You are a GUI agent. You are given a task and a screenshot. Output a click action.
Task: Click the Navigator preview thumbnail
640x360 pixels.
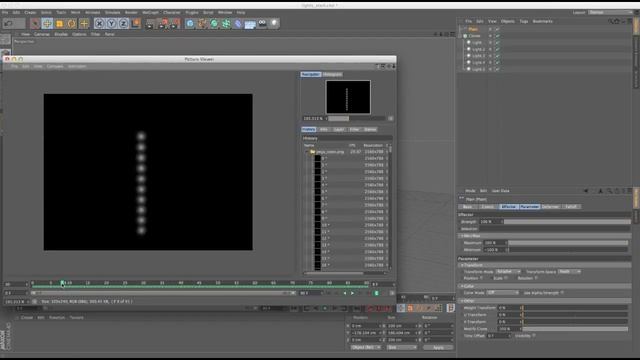point(348,97)
